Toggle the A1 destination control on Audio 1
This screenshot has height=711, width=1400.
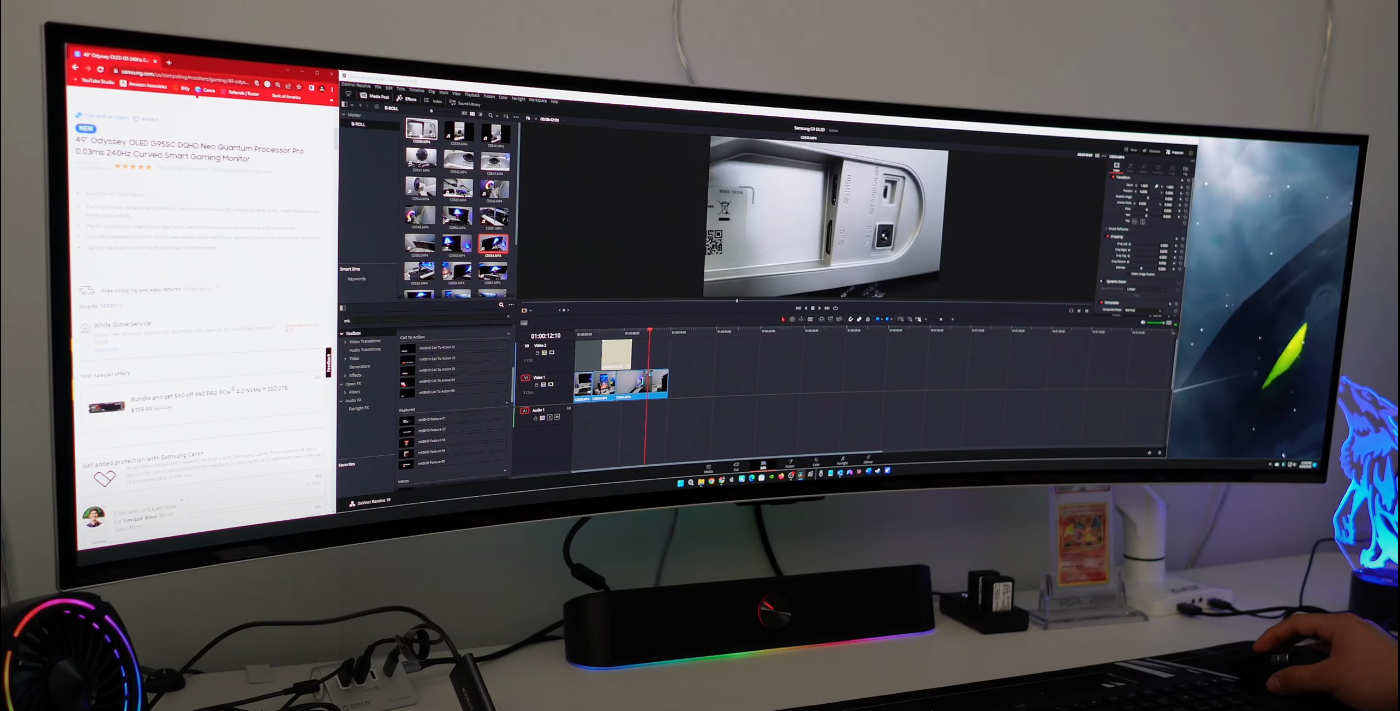click(524, 410)
